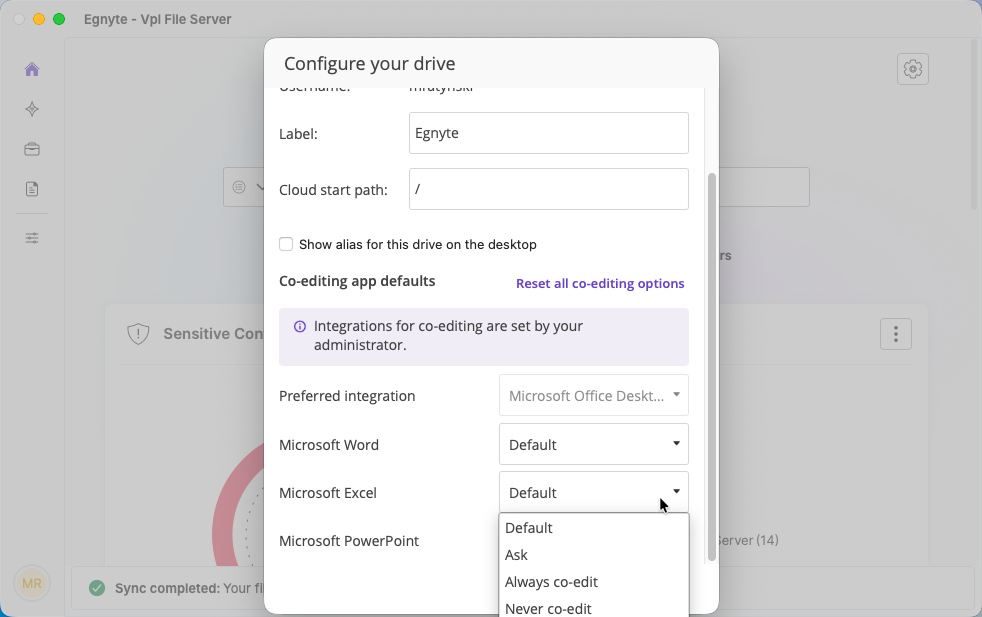The width and height of the screenshot is (982, 617).
Task: Click the green sync completed checkmark
Action: click(x=97, y=588)
